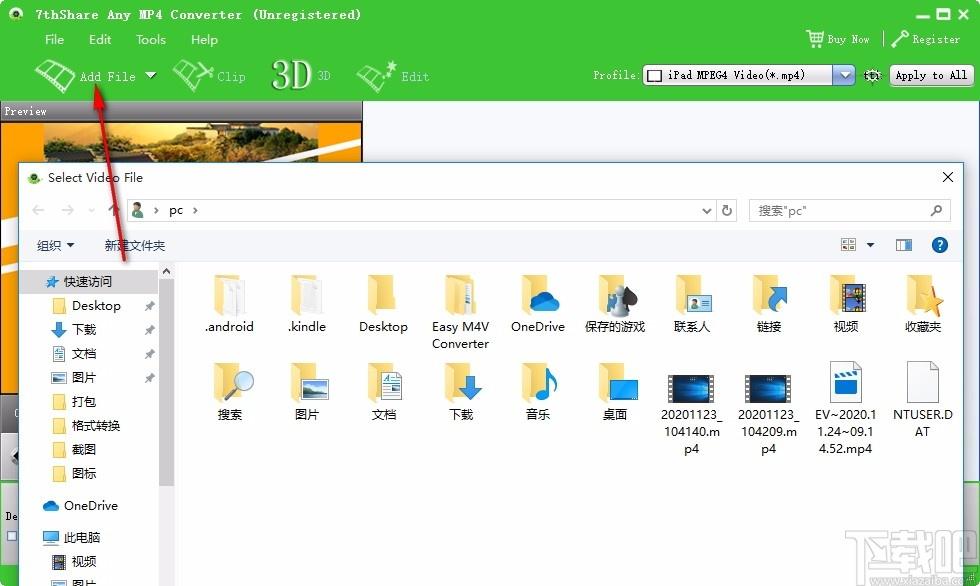This screenshot has height=586, width=980.
Task: Go back in the file dialog
Action: [38, 210]
